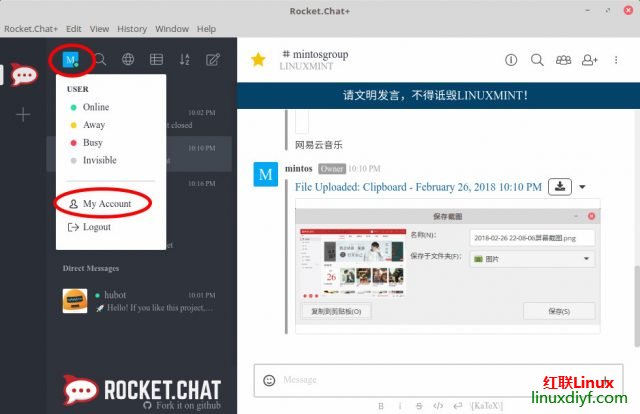Open the History menu
Viewport: 640px width, 414px height.
[132, 29]
